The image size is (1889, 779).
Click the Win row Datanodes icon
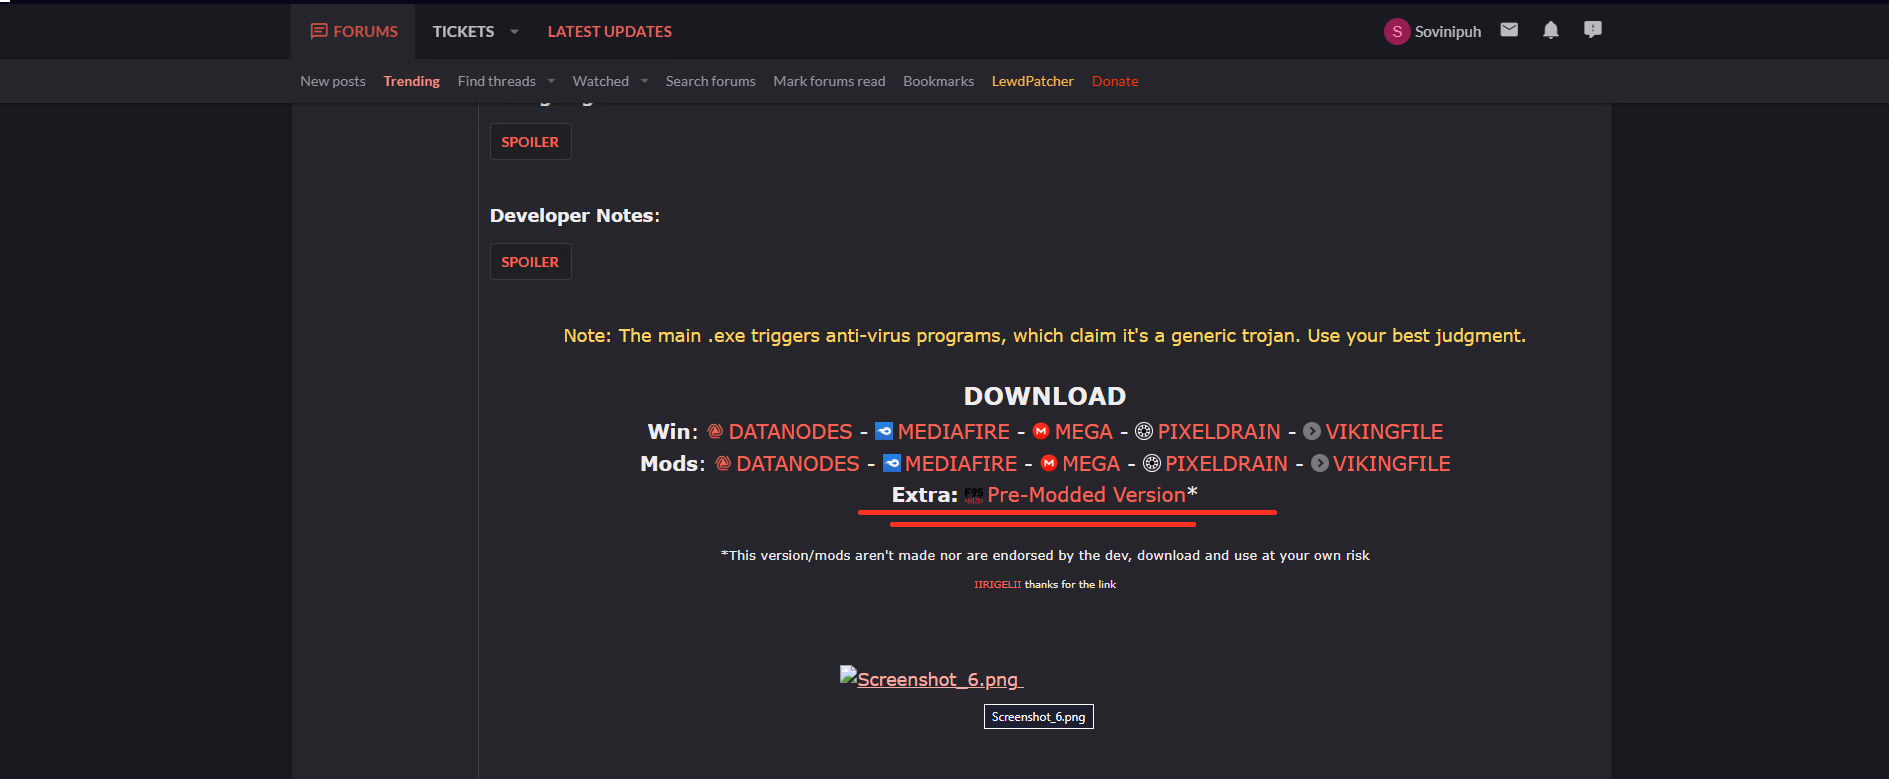tap(715, 431)
